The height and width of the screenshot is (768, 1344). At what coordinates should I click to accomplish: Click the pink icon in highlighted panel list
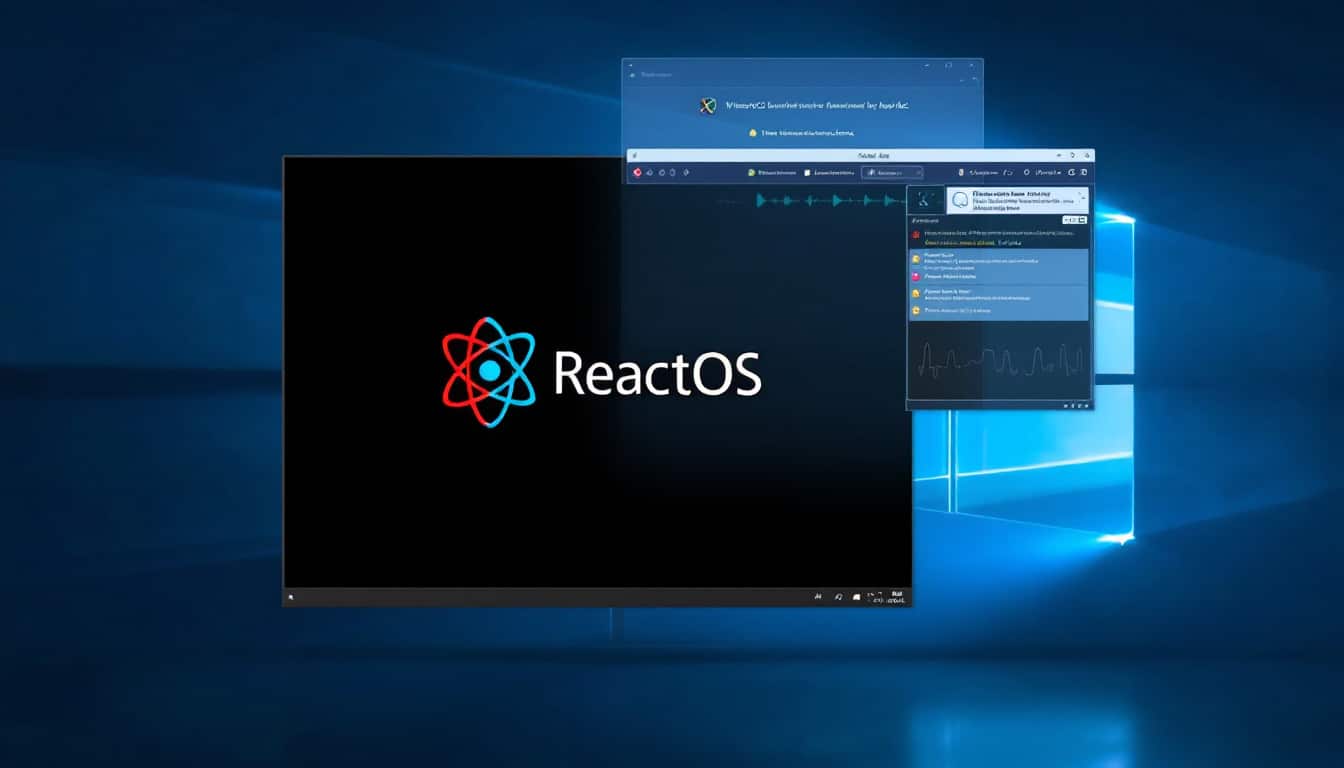click(916, 275)
